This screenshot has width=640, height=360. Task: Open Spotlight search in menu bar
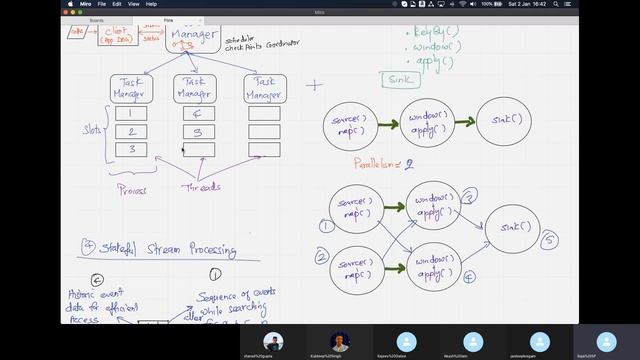[556, 4]
